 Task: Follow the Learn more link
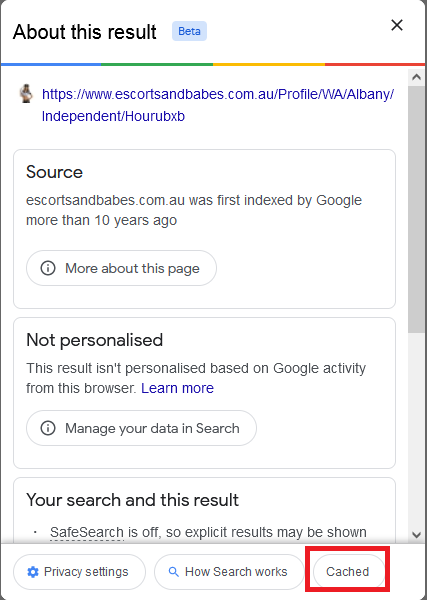(x=177, y=388)
